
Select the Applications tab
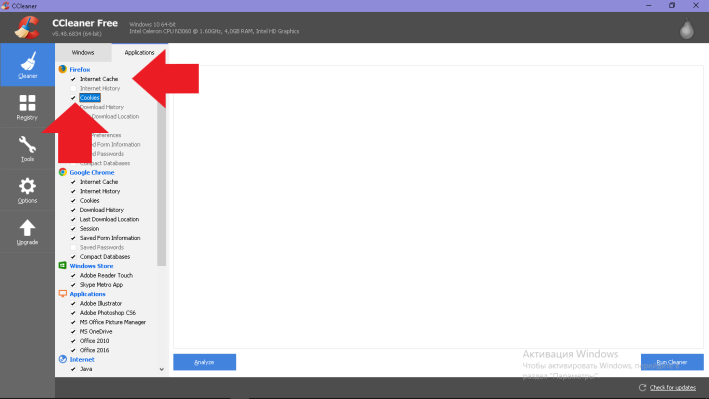[139, 52]
